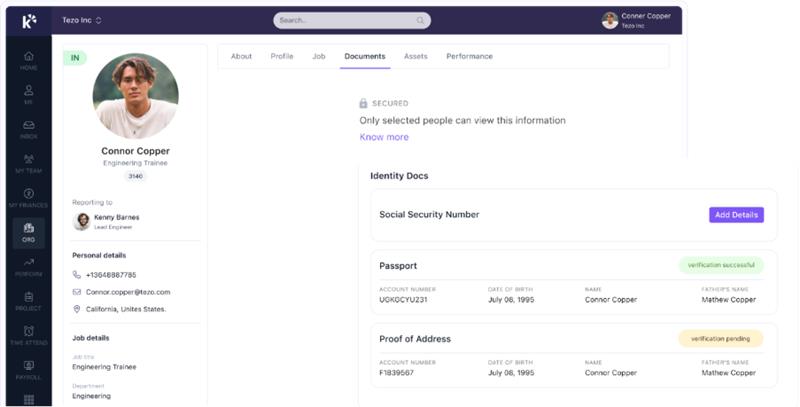Click the Proof of Address card title
800x407 pixels.
[415, 339]
